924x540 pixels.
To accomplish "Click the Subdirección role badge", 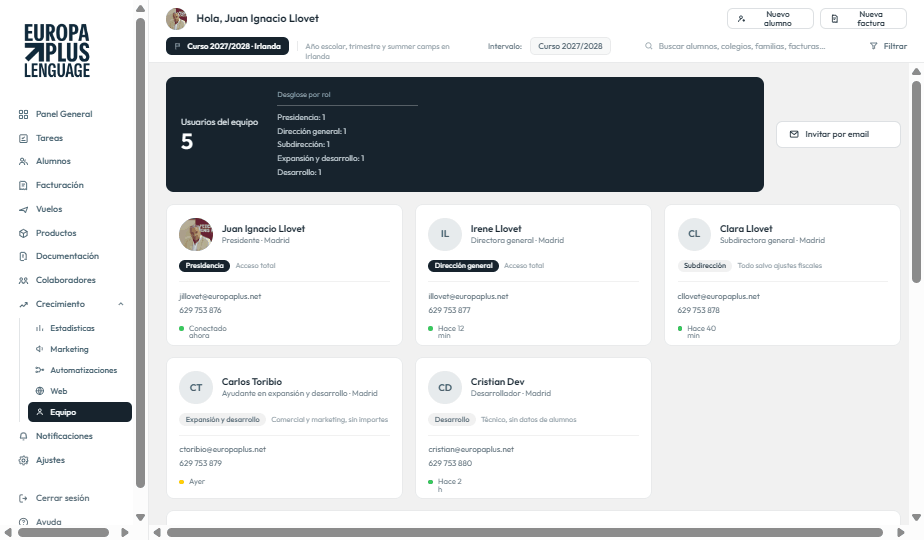I will coord(705,266).
